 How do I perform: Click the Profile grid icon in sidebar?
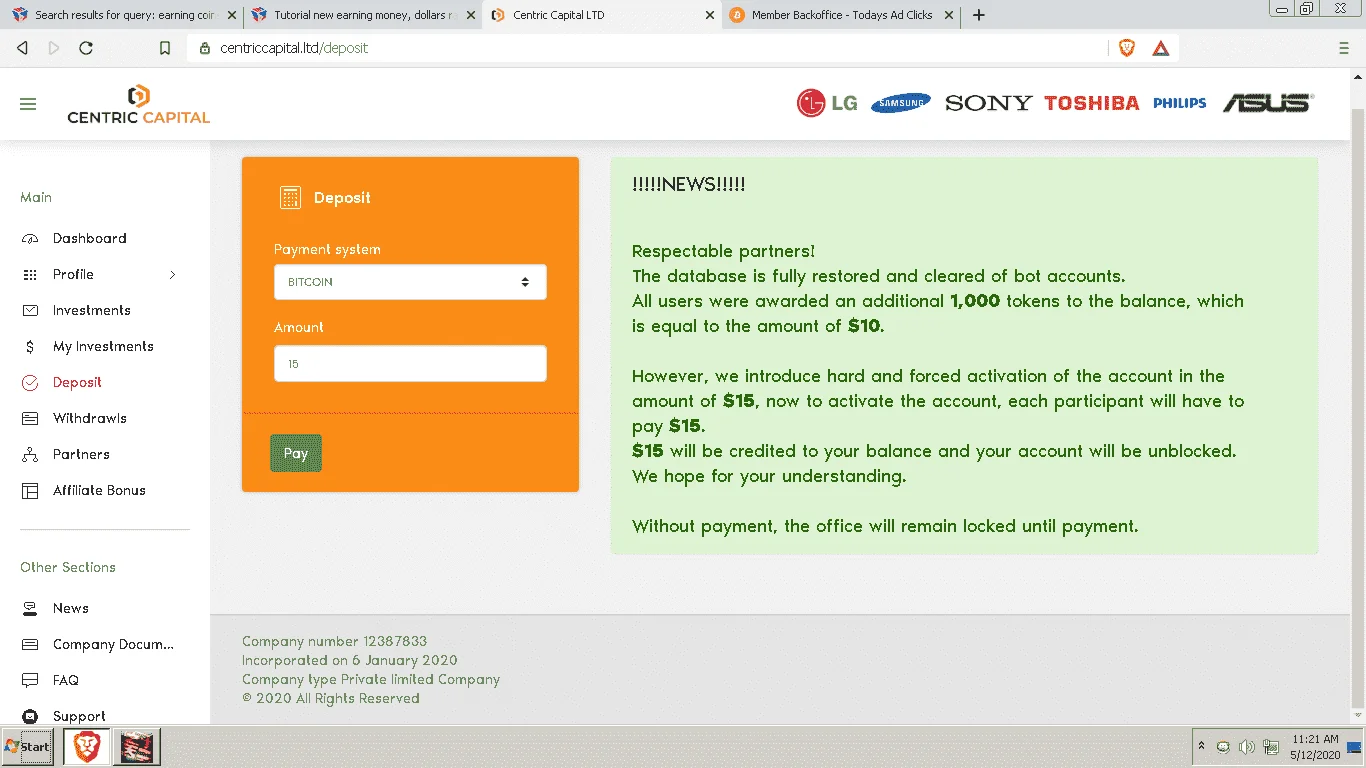[x=30, y=275]
